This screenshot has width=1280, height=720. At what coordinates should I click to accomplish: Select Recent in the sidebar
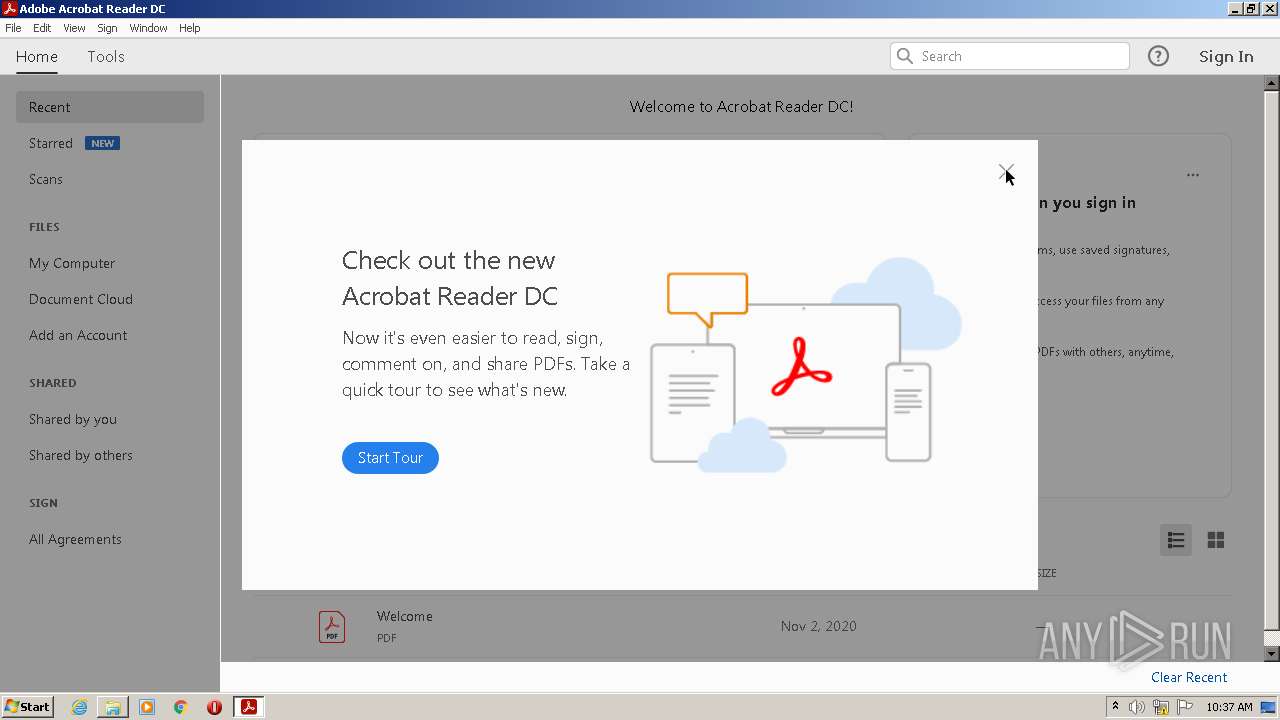coord(110,107)
